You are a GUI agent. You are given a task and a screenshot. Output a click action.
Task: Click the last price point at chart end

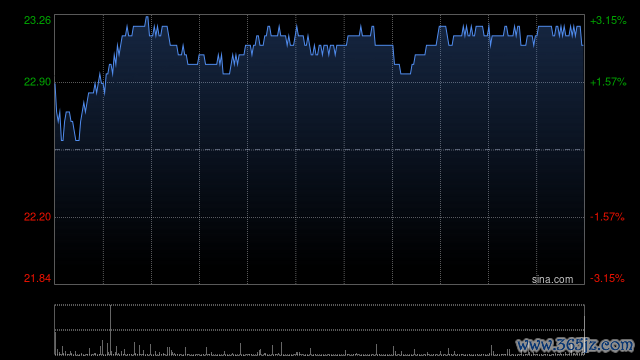click(x=582, y=45)
